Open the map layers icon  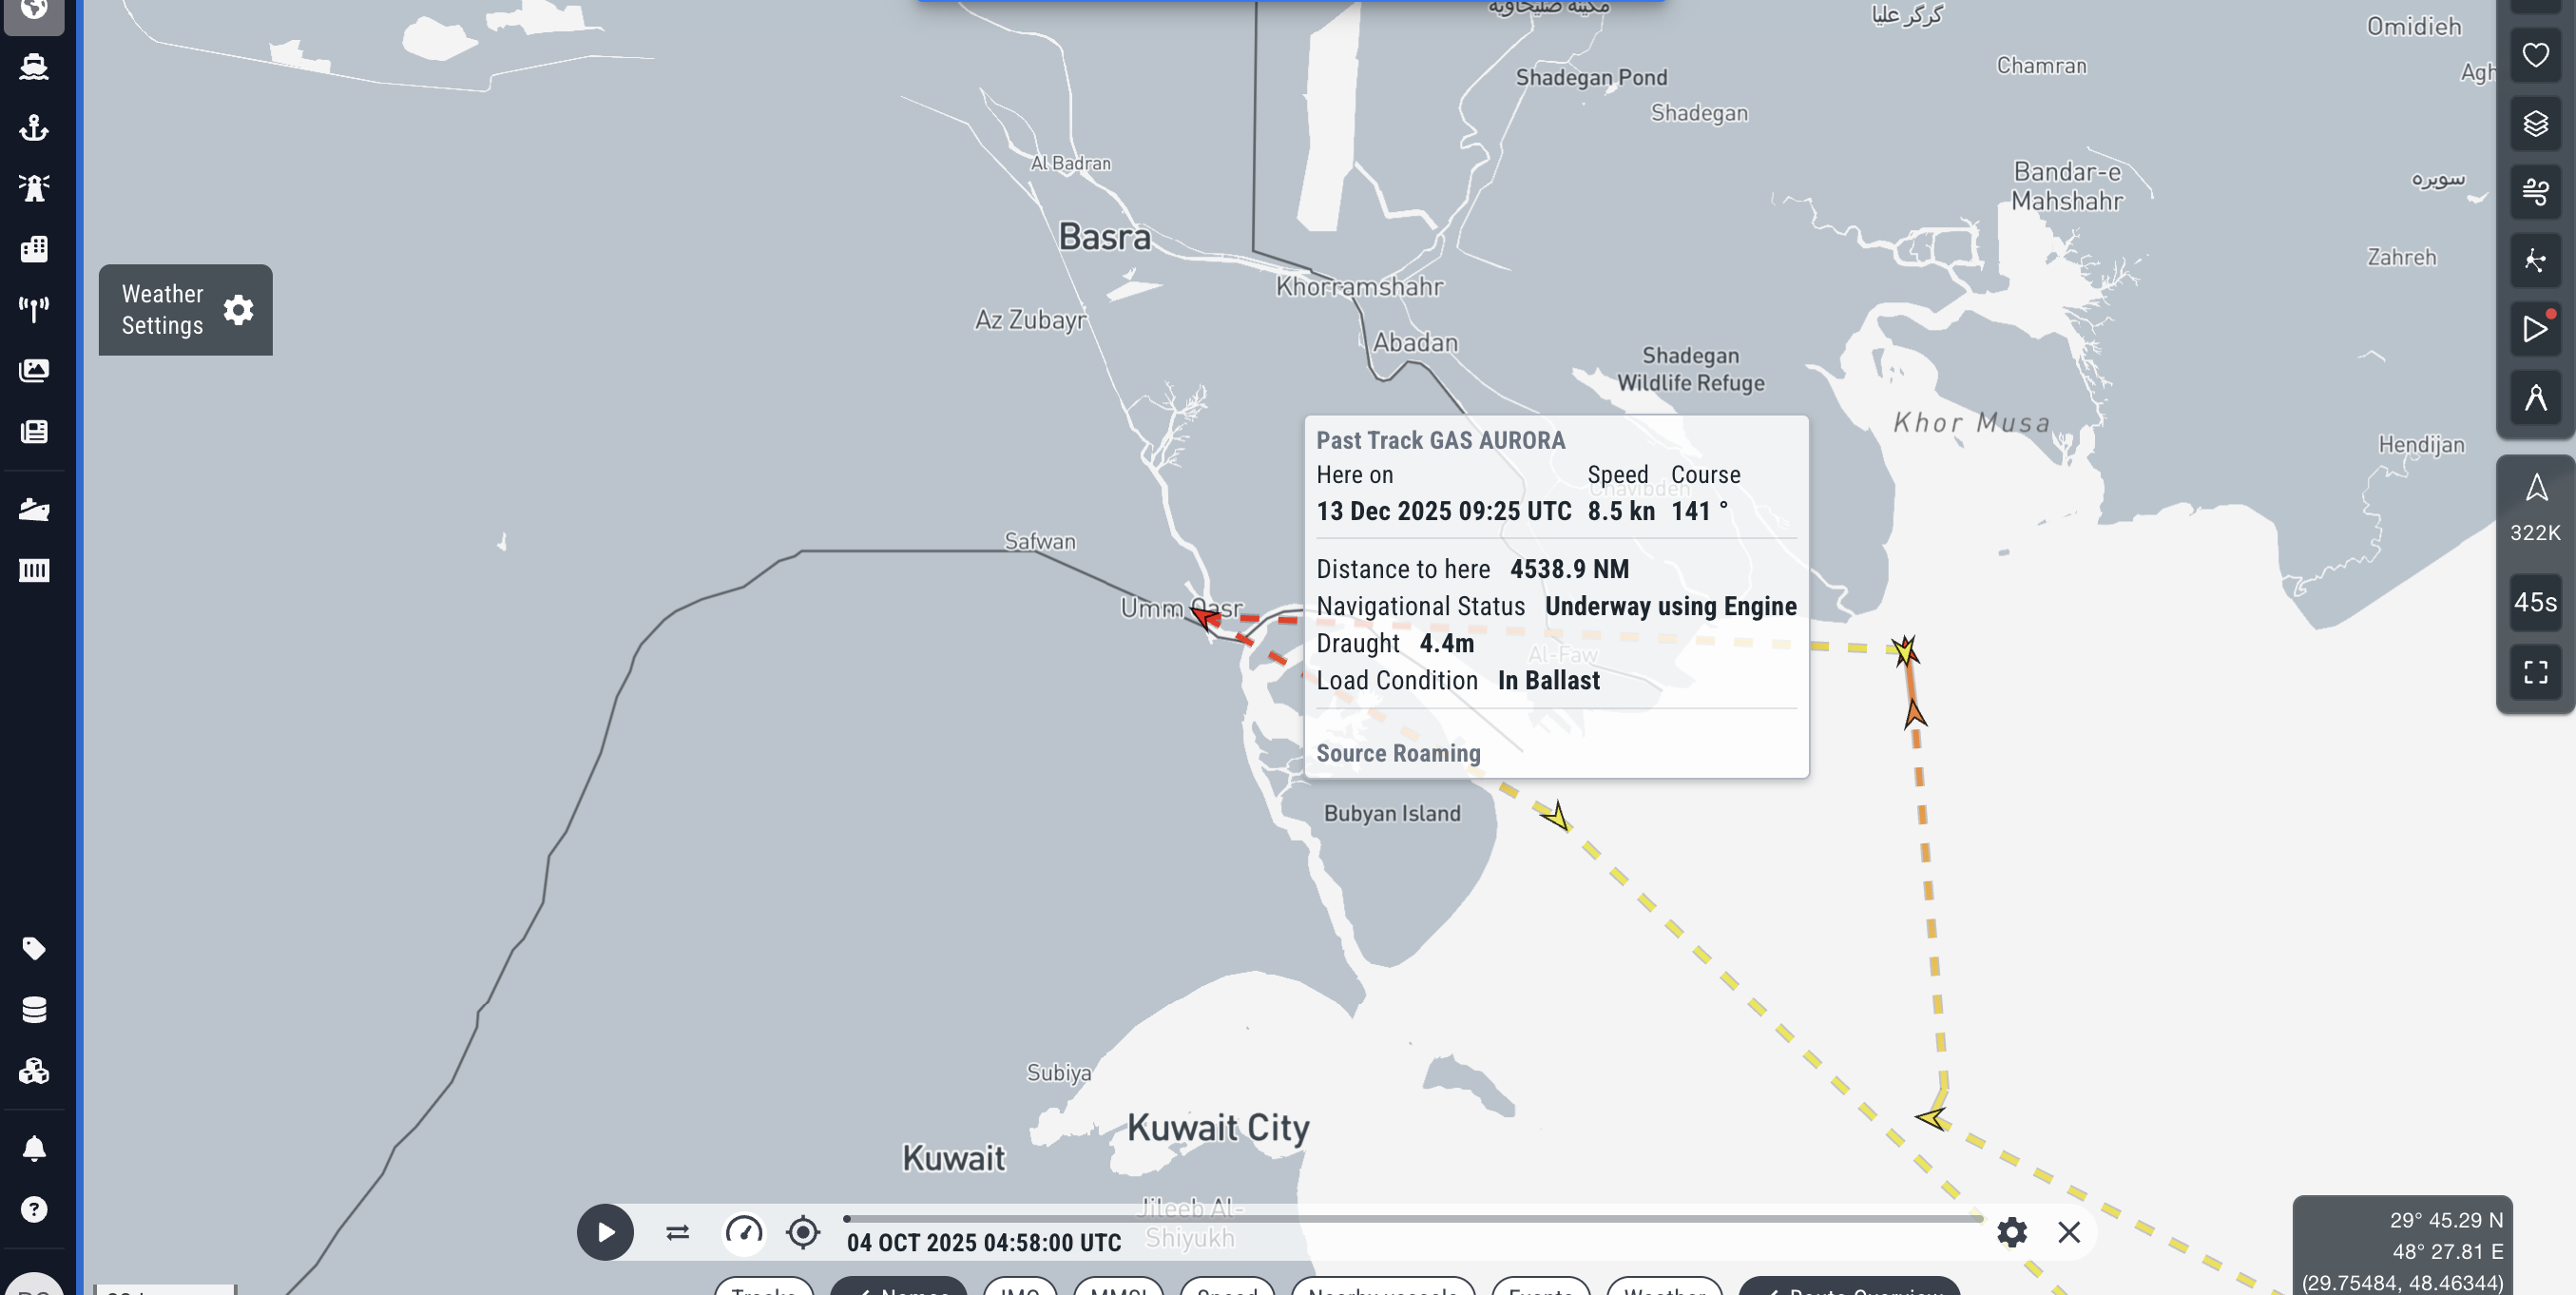tap(2535, 124)
